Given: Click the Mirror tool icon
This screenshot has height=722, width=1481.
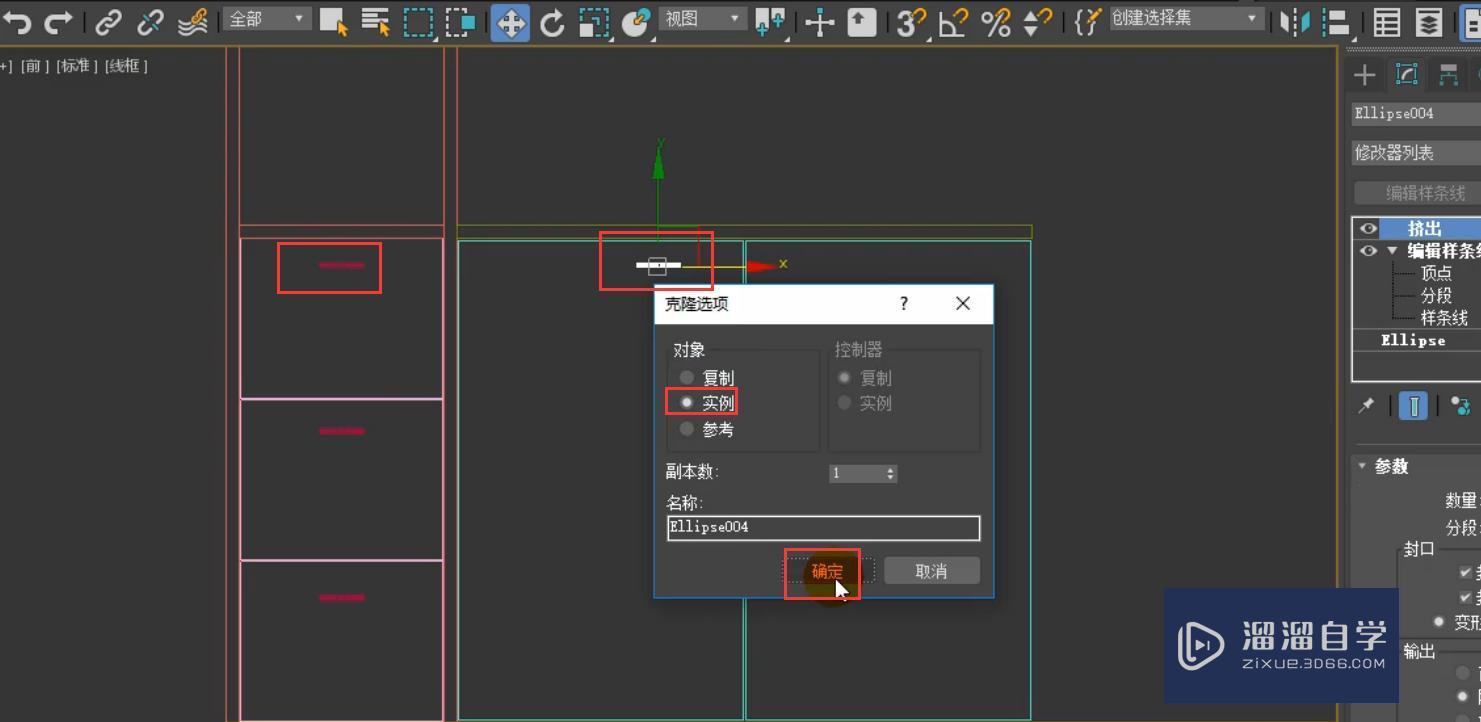Looking at the screenshot, I should pyautogui.click(x=1295, y=22).
